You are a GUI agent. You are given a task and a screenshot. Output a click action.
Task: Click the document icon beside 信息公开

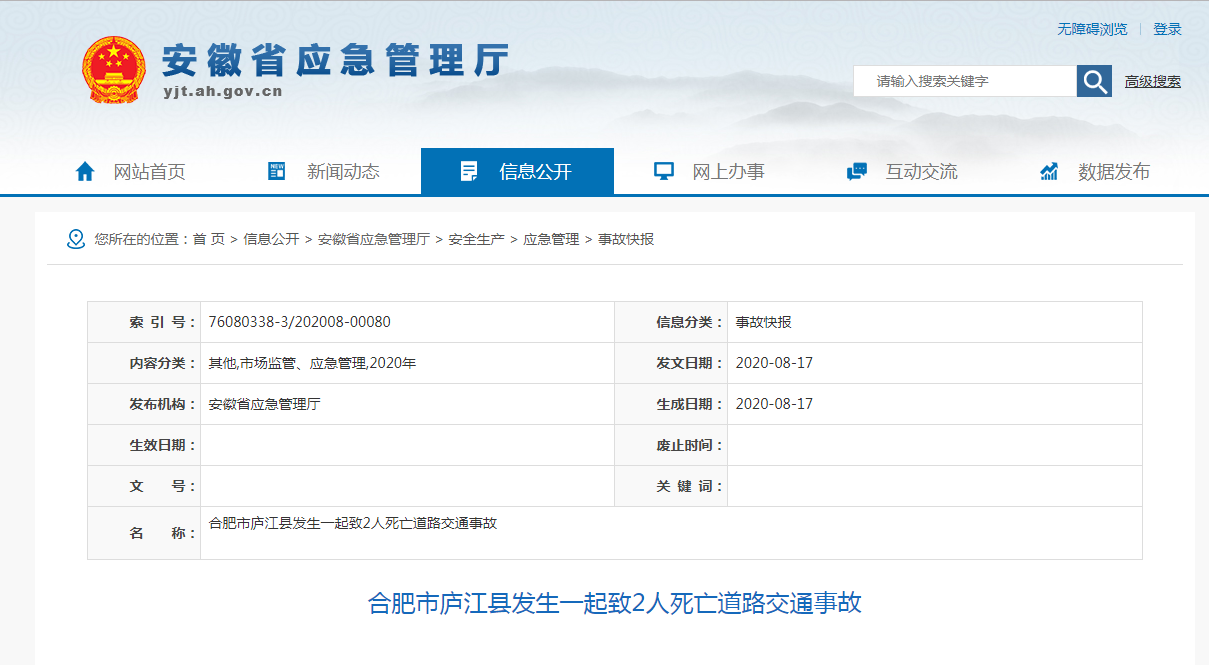[468, 171]
